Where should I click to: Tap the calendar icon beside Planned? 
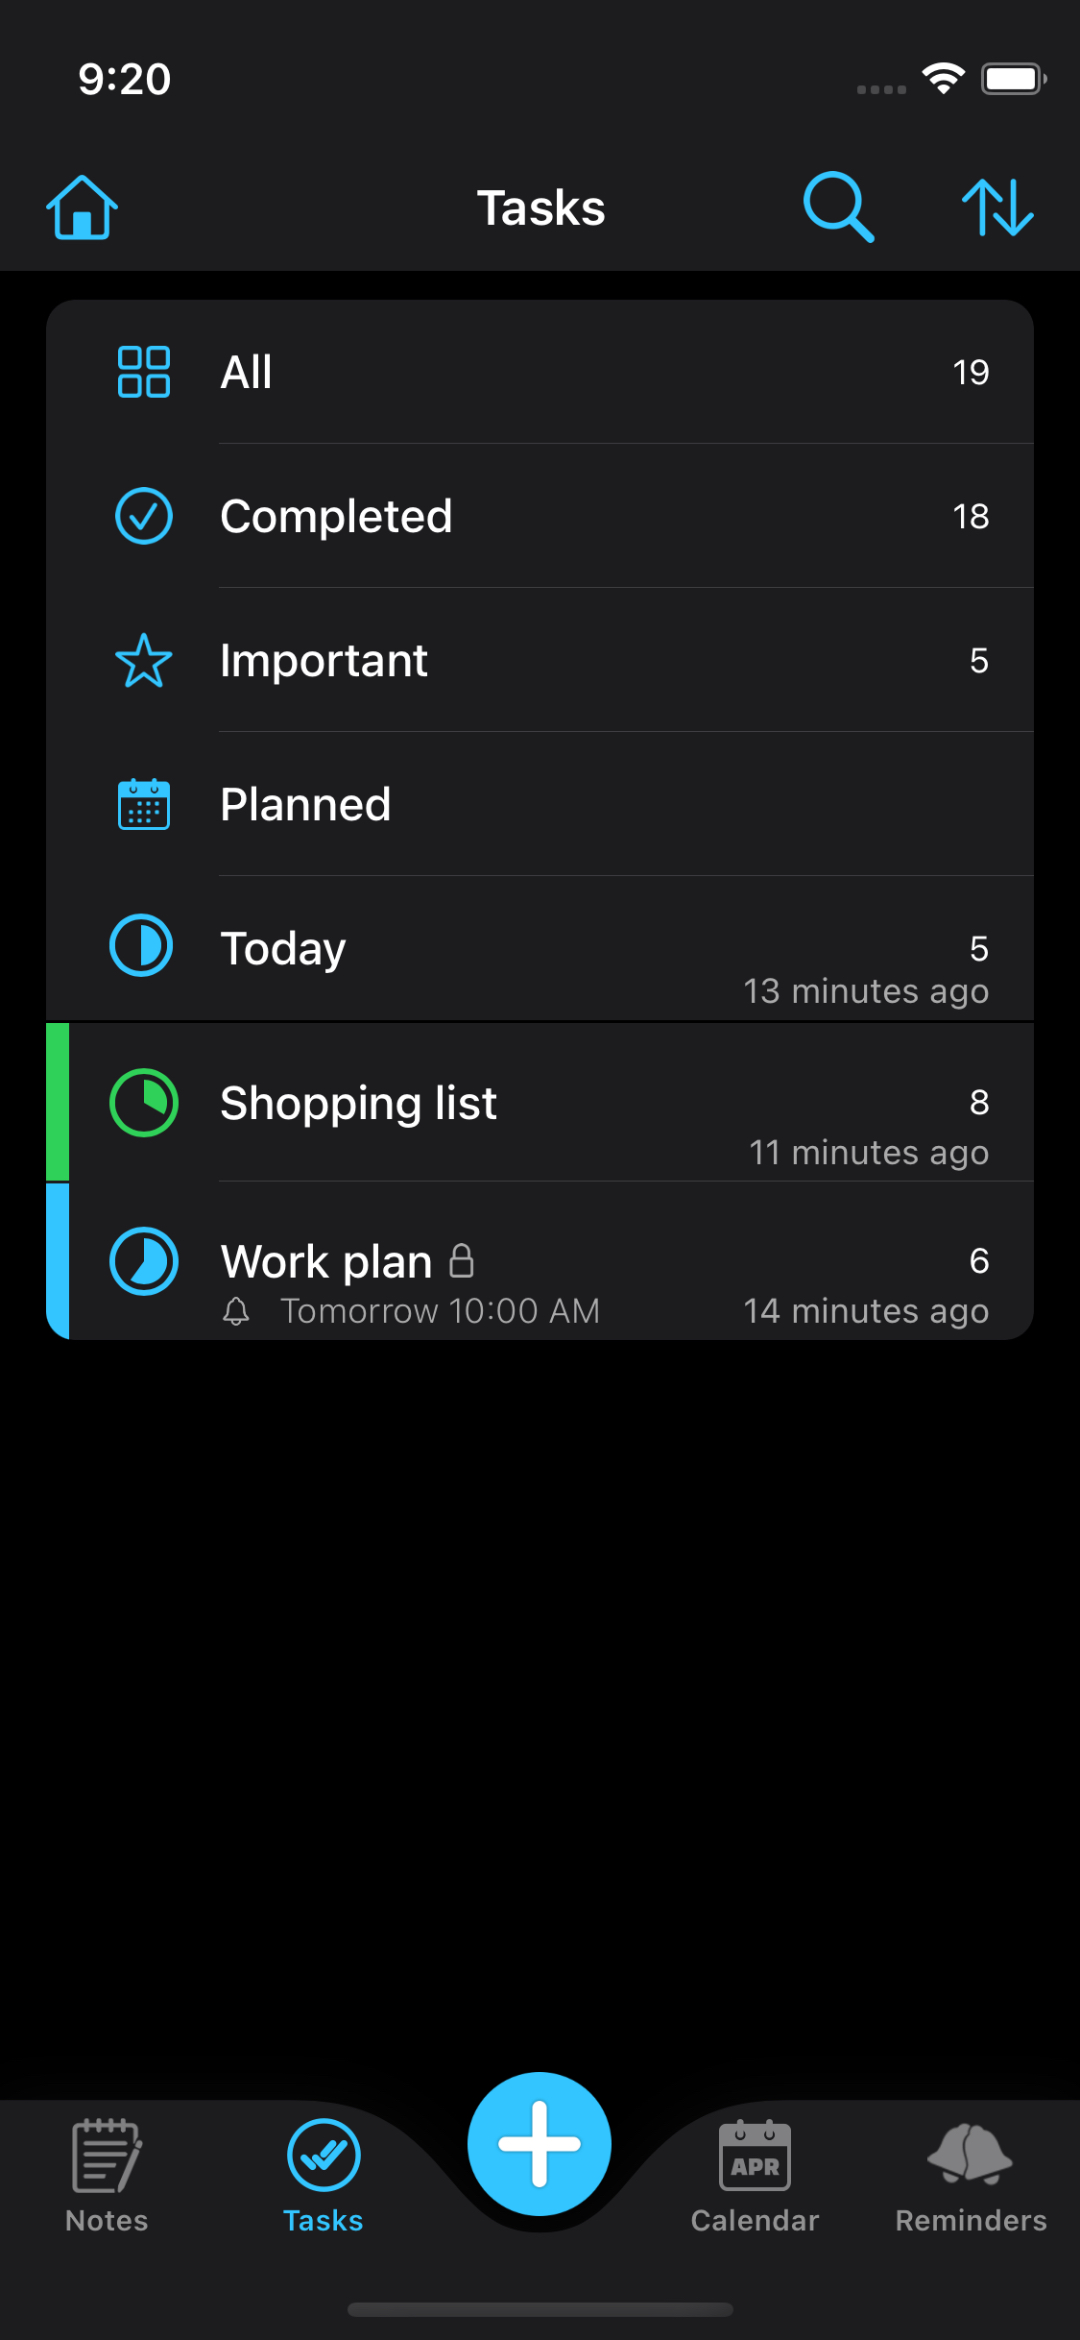pyautogui.click(x=144, y=804)
